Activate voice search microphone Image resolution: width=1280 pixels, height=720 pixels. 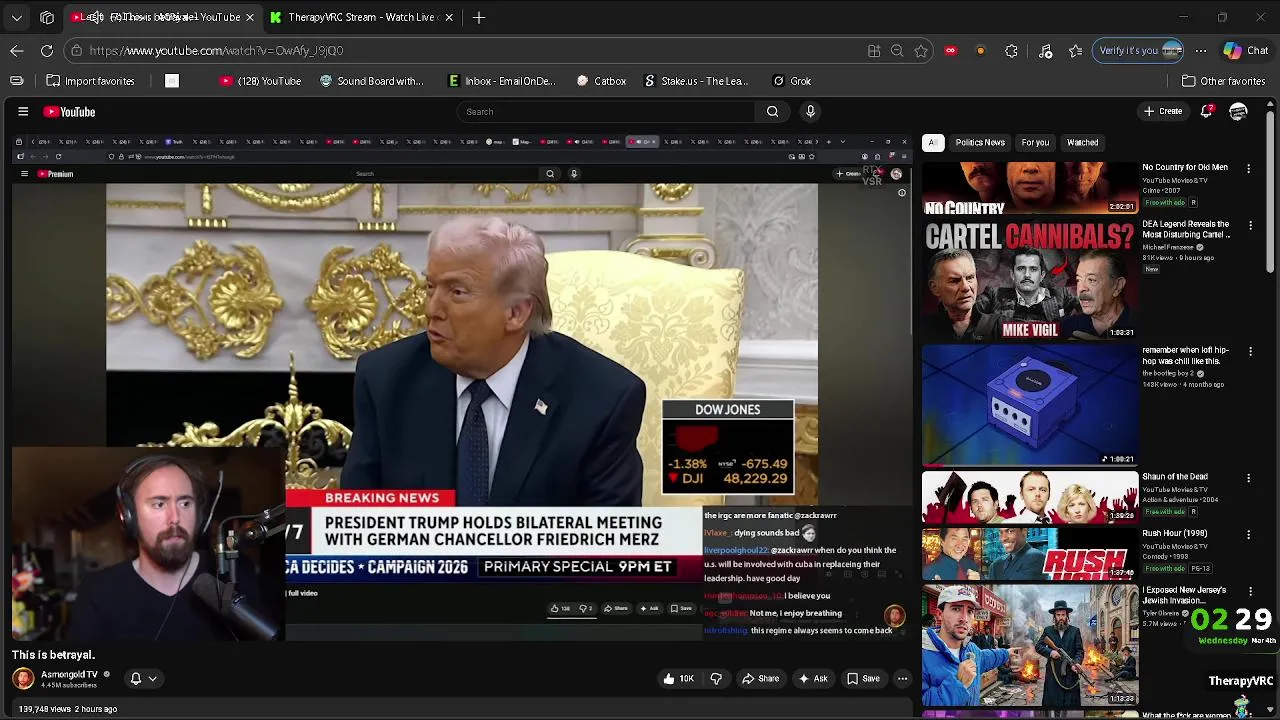pos(810,112)
